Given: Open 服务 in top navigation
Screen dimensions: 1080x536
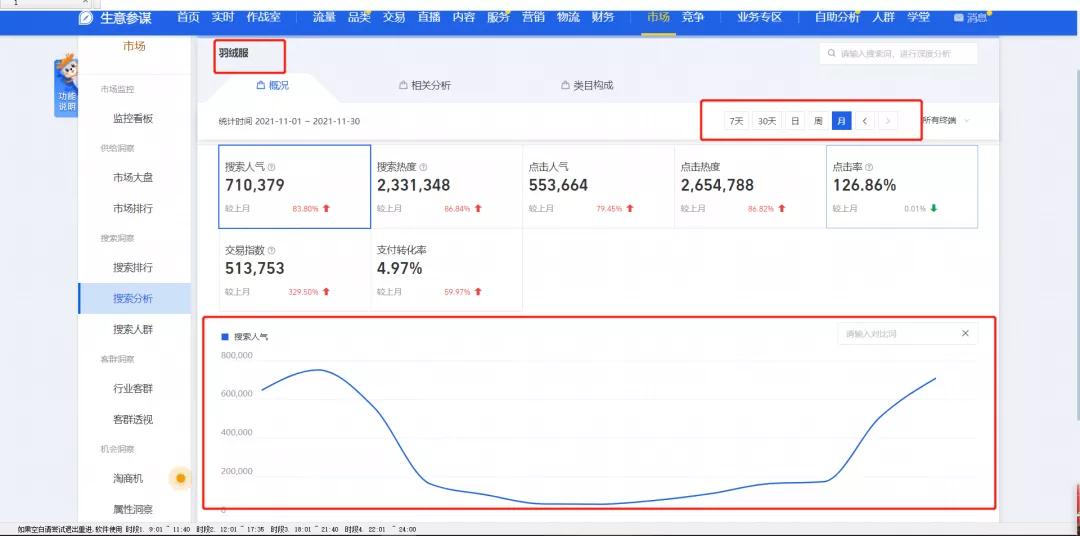Looking at the screenshot, I should tap(498, 17).
